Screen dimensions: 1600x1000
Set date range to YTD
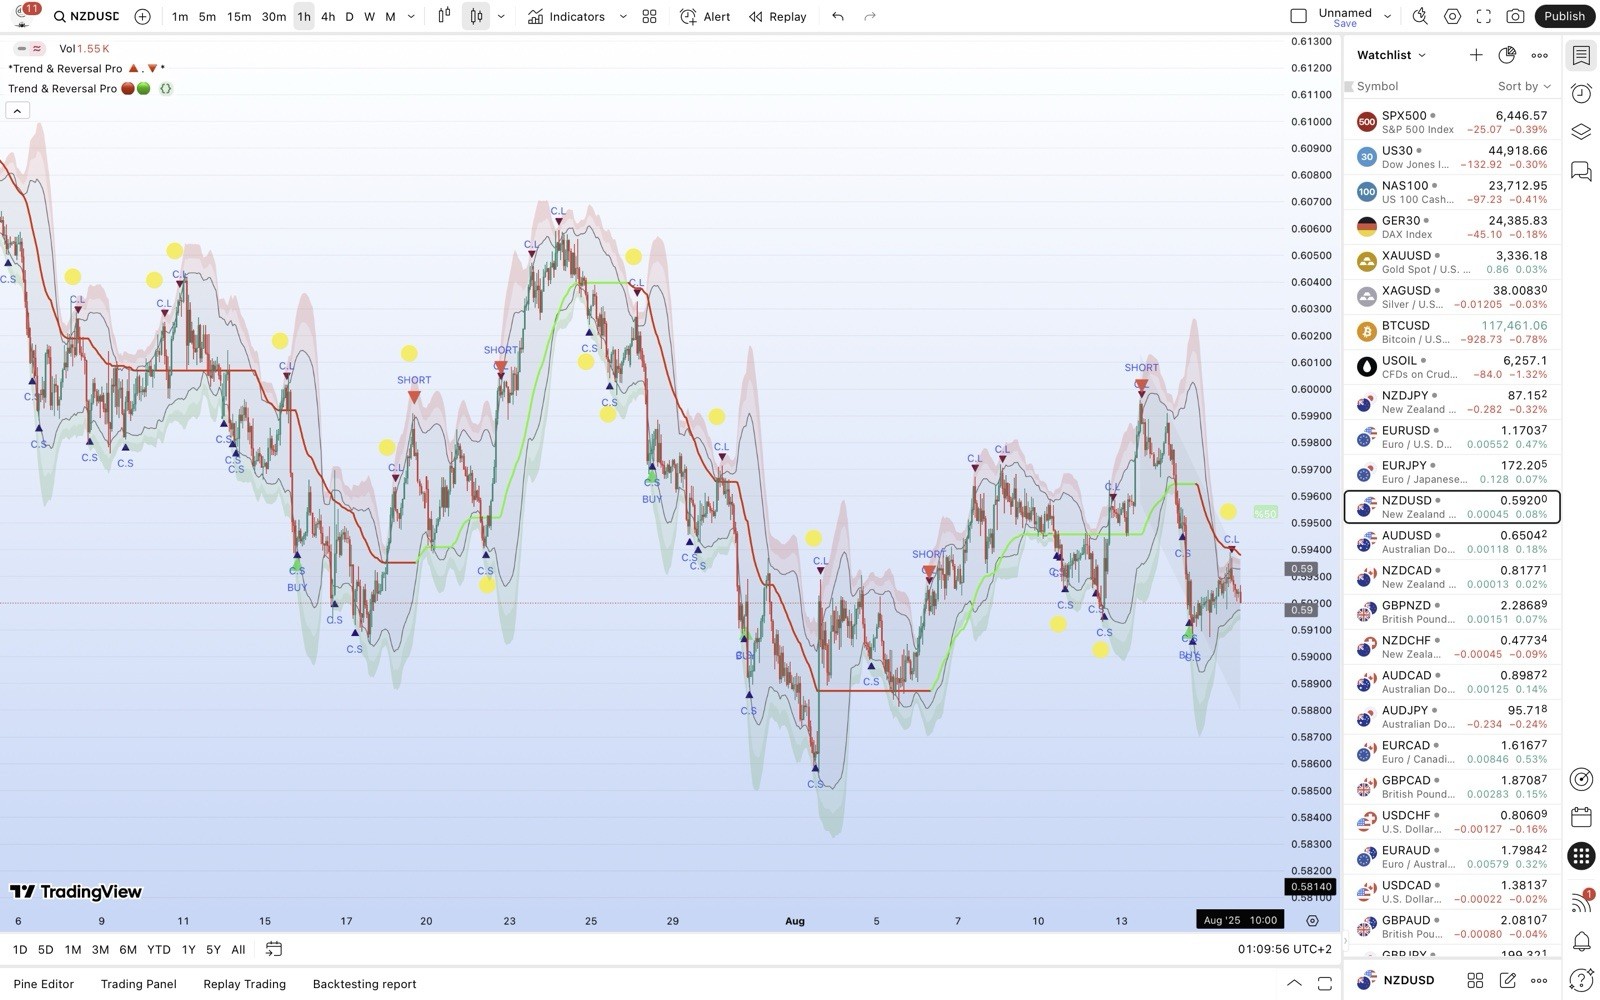pos(158,949)
